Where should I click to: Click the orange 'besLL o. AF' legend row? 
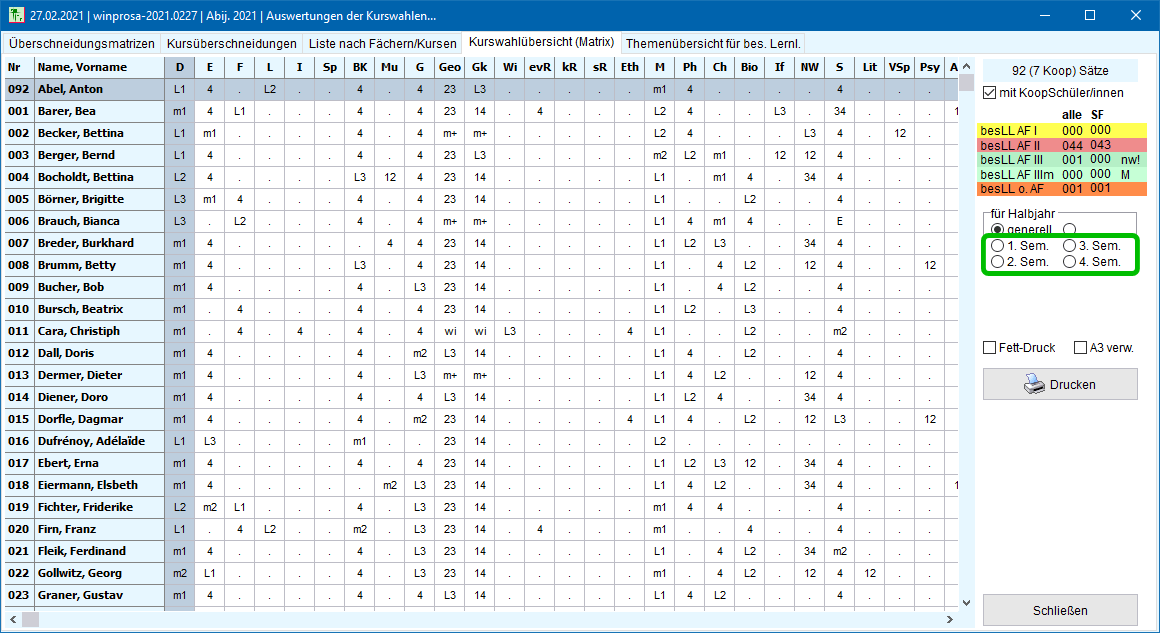tap(1059, 188)
